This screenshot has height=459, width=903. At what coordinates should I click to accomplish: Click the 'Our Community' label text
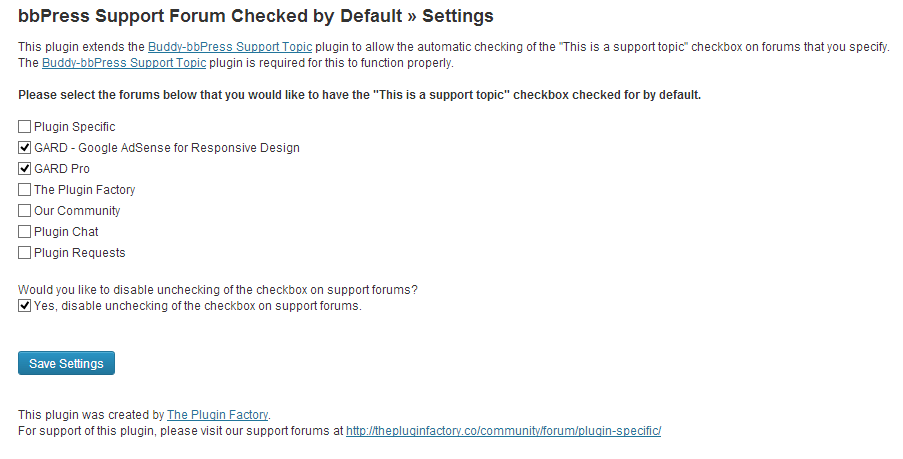[77, 211]
